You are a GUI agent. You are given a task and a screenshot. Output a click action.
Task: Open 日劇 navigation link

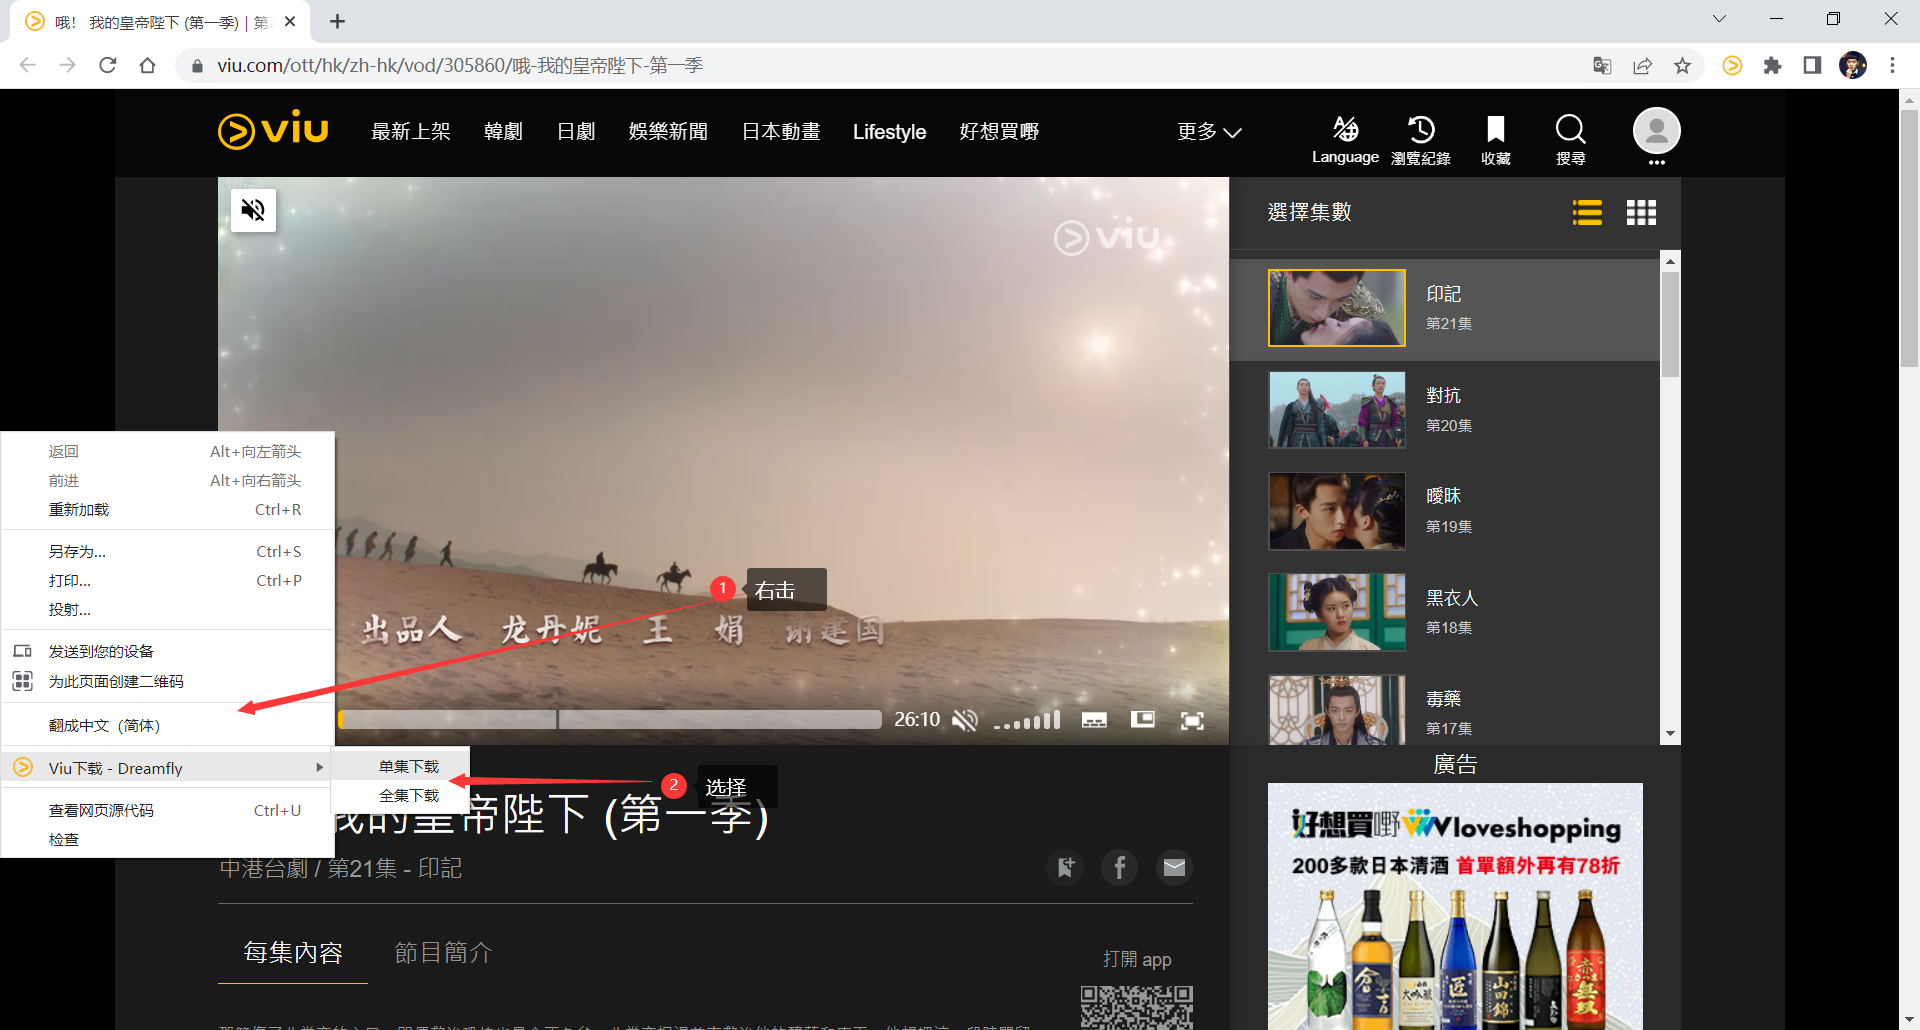pyautogui.click(x=576, y=132)
